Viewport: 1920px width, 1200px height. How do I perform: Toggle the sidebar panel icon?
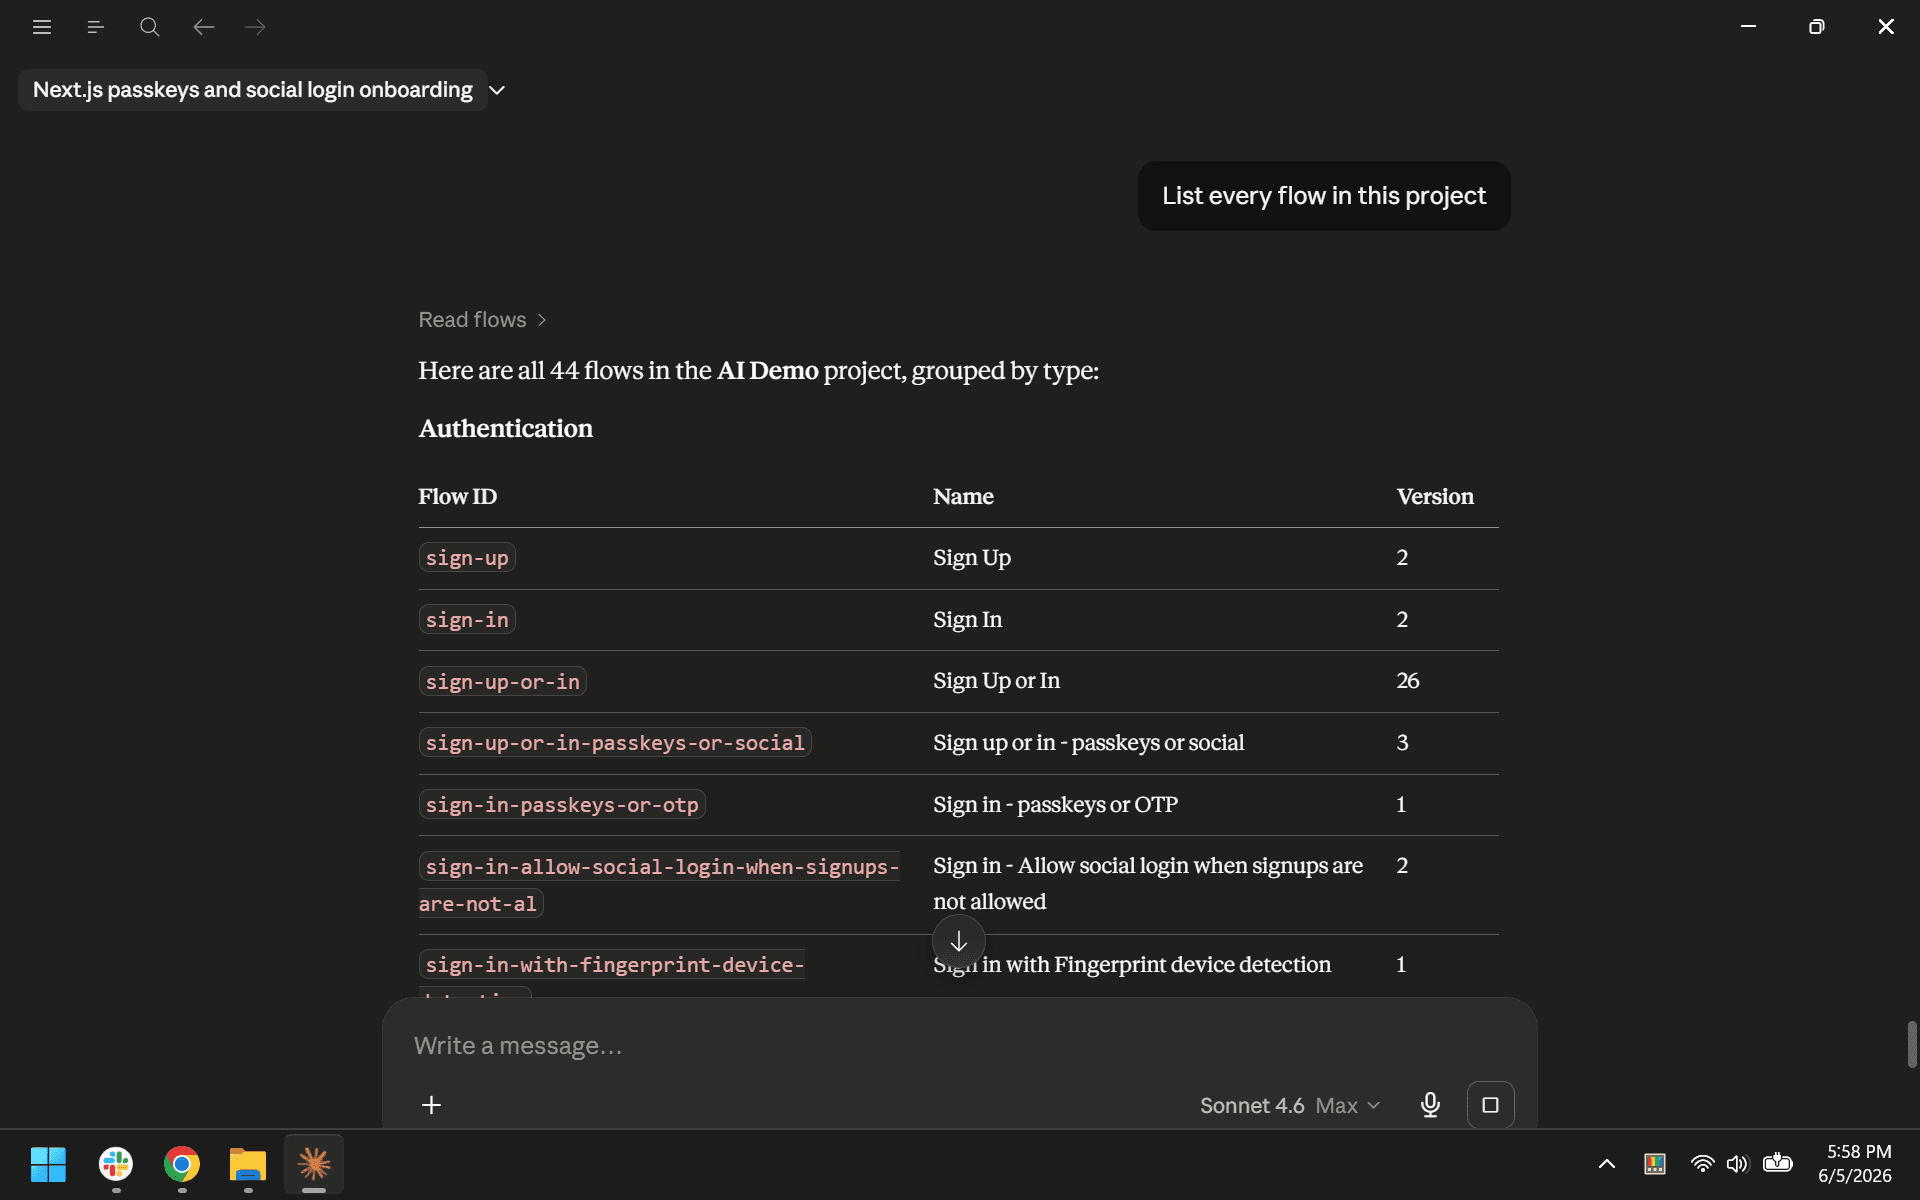[x=95, y=27]
